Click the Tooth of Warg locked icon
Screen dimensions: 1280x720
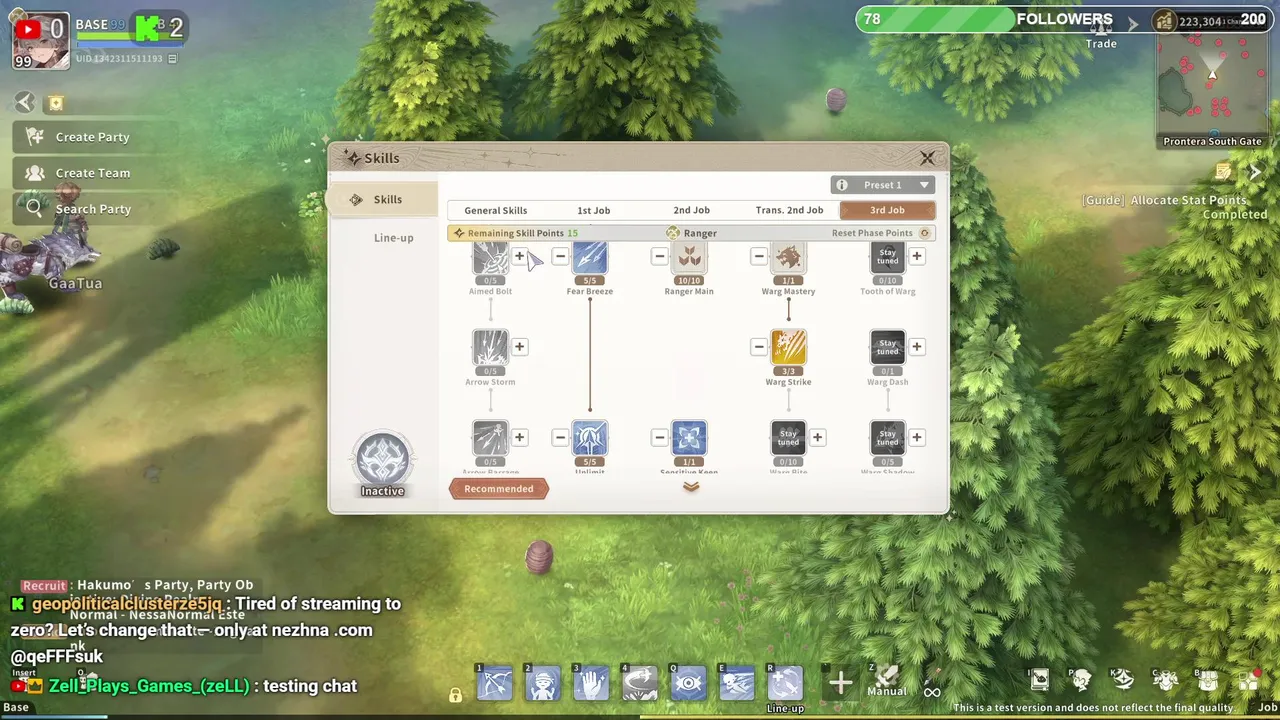(x=888, y=258)
